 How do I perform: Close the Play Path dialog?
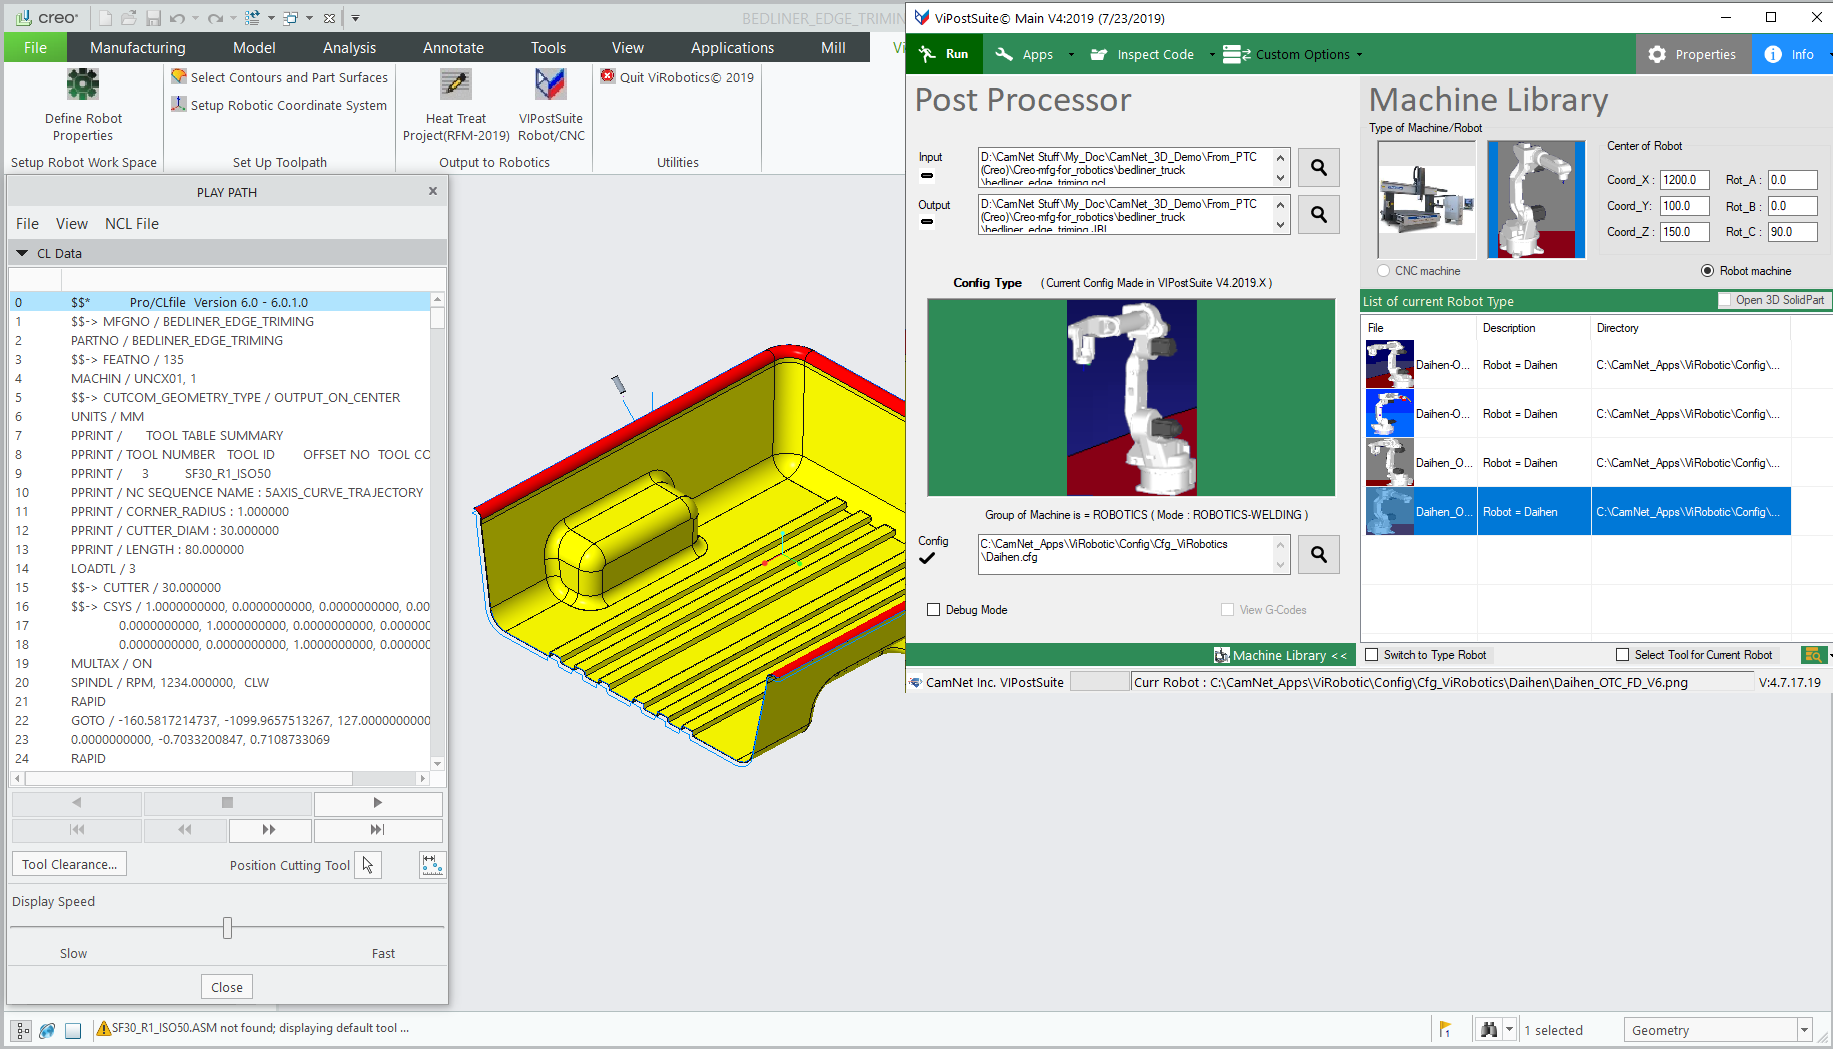433,190
